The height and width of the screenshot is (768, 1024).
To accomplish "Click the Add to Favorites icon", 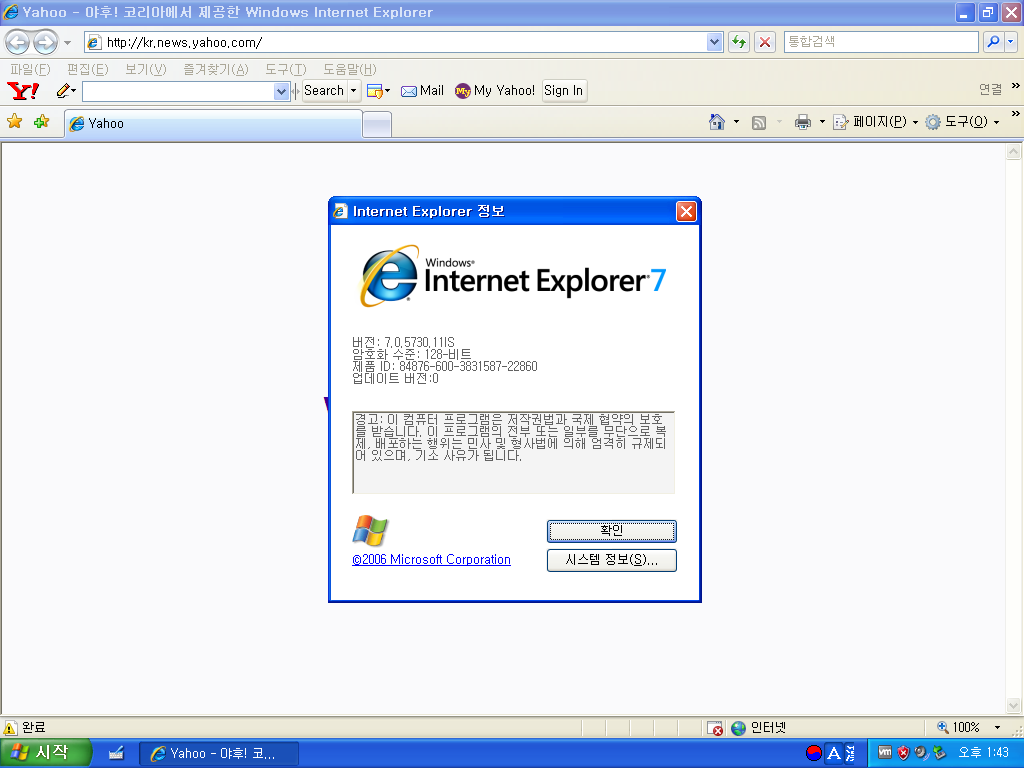I will coord(41,121).
